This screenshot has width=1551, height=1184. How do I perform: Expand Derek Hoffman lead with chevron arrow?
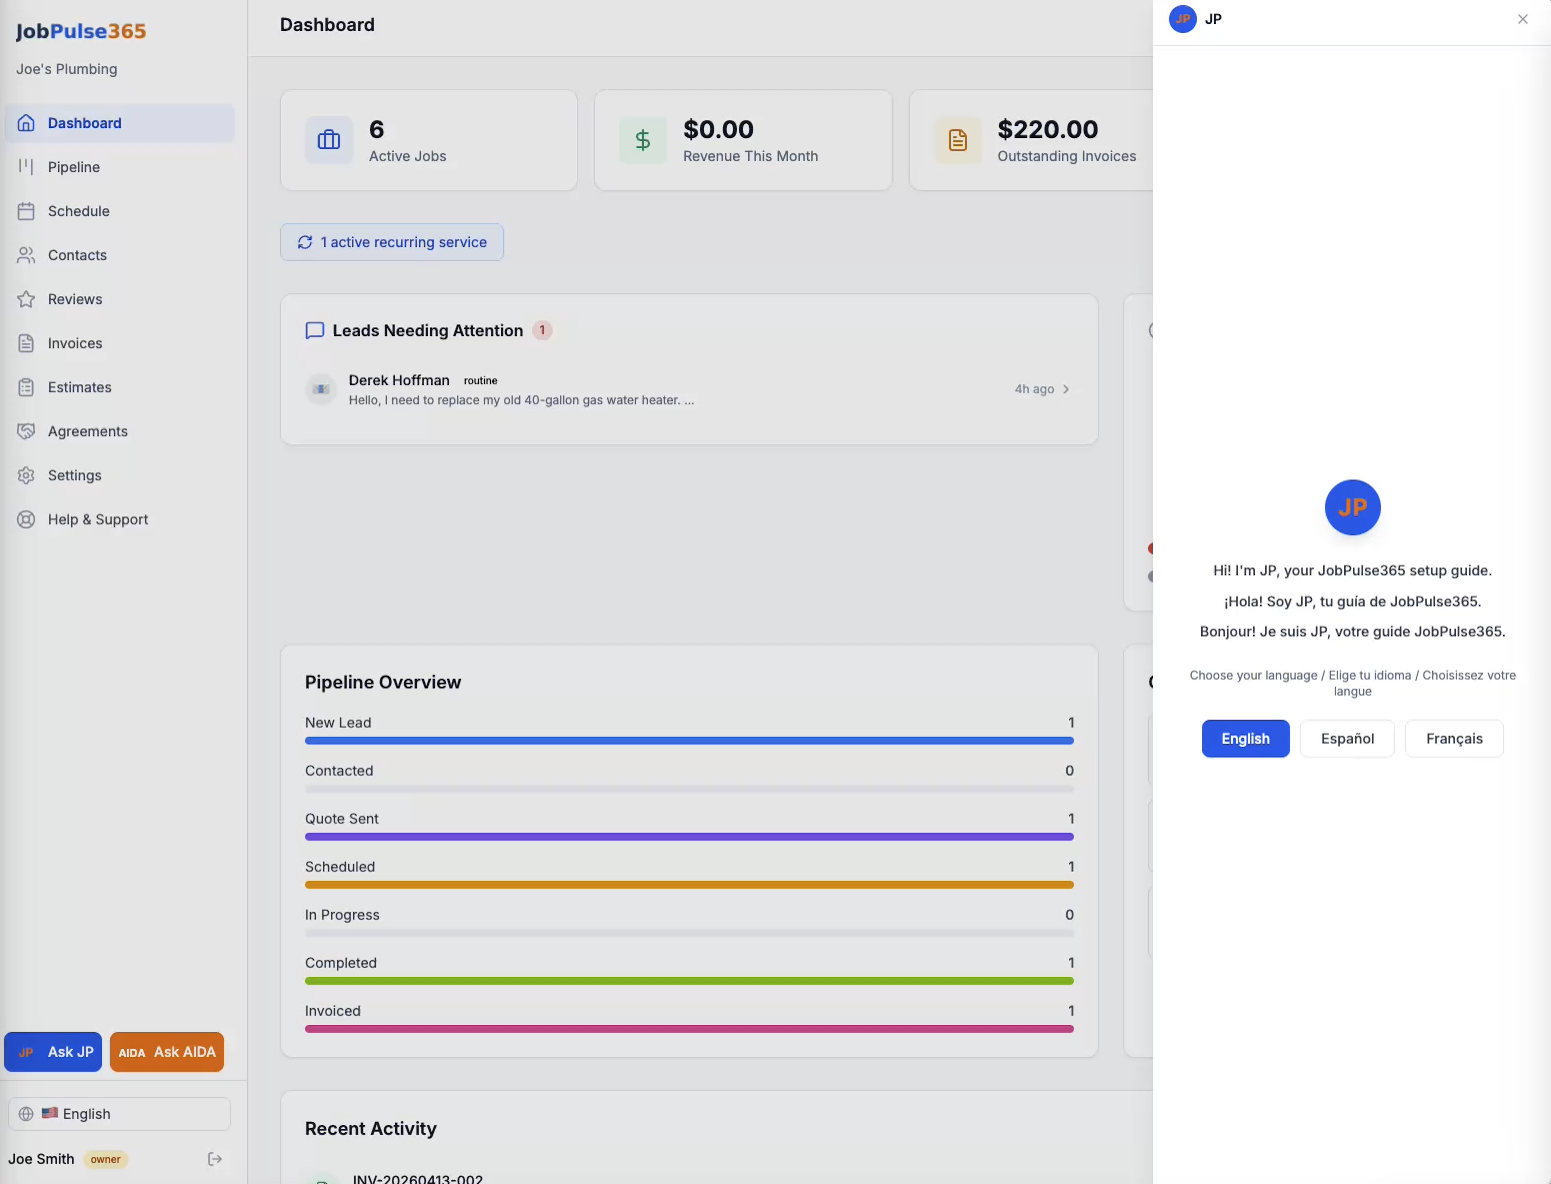coord(1066,389)
